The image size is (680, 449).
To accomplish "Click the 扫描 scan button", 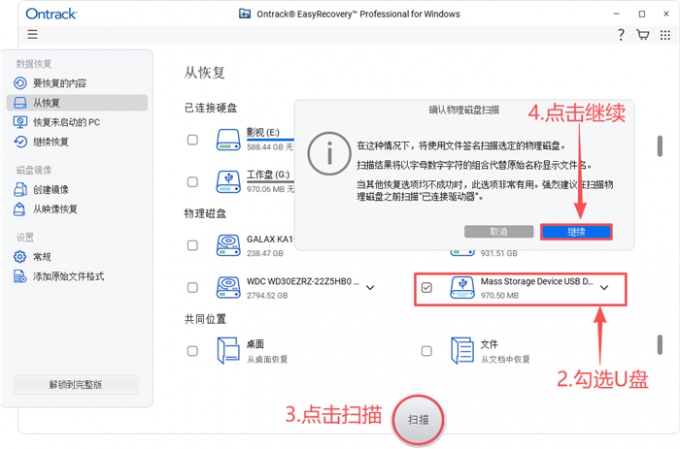I will (x=418, y=420).
